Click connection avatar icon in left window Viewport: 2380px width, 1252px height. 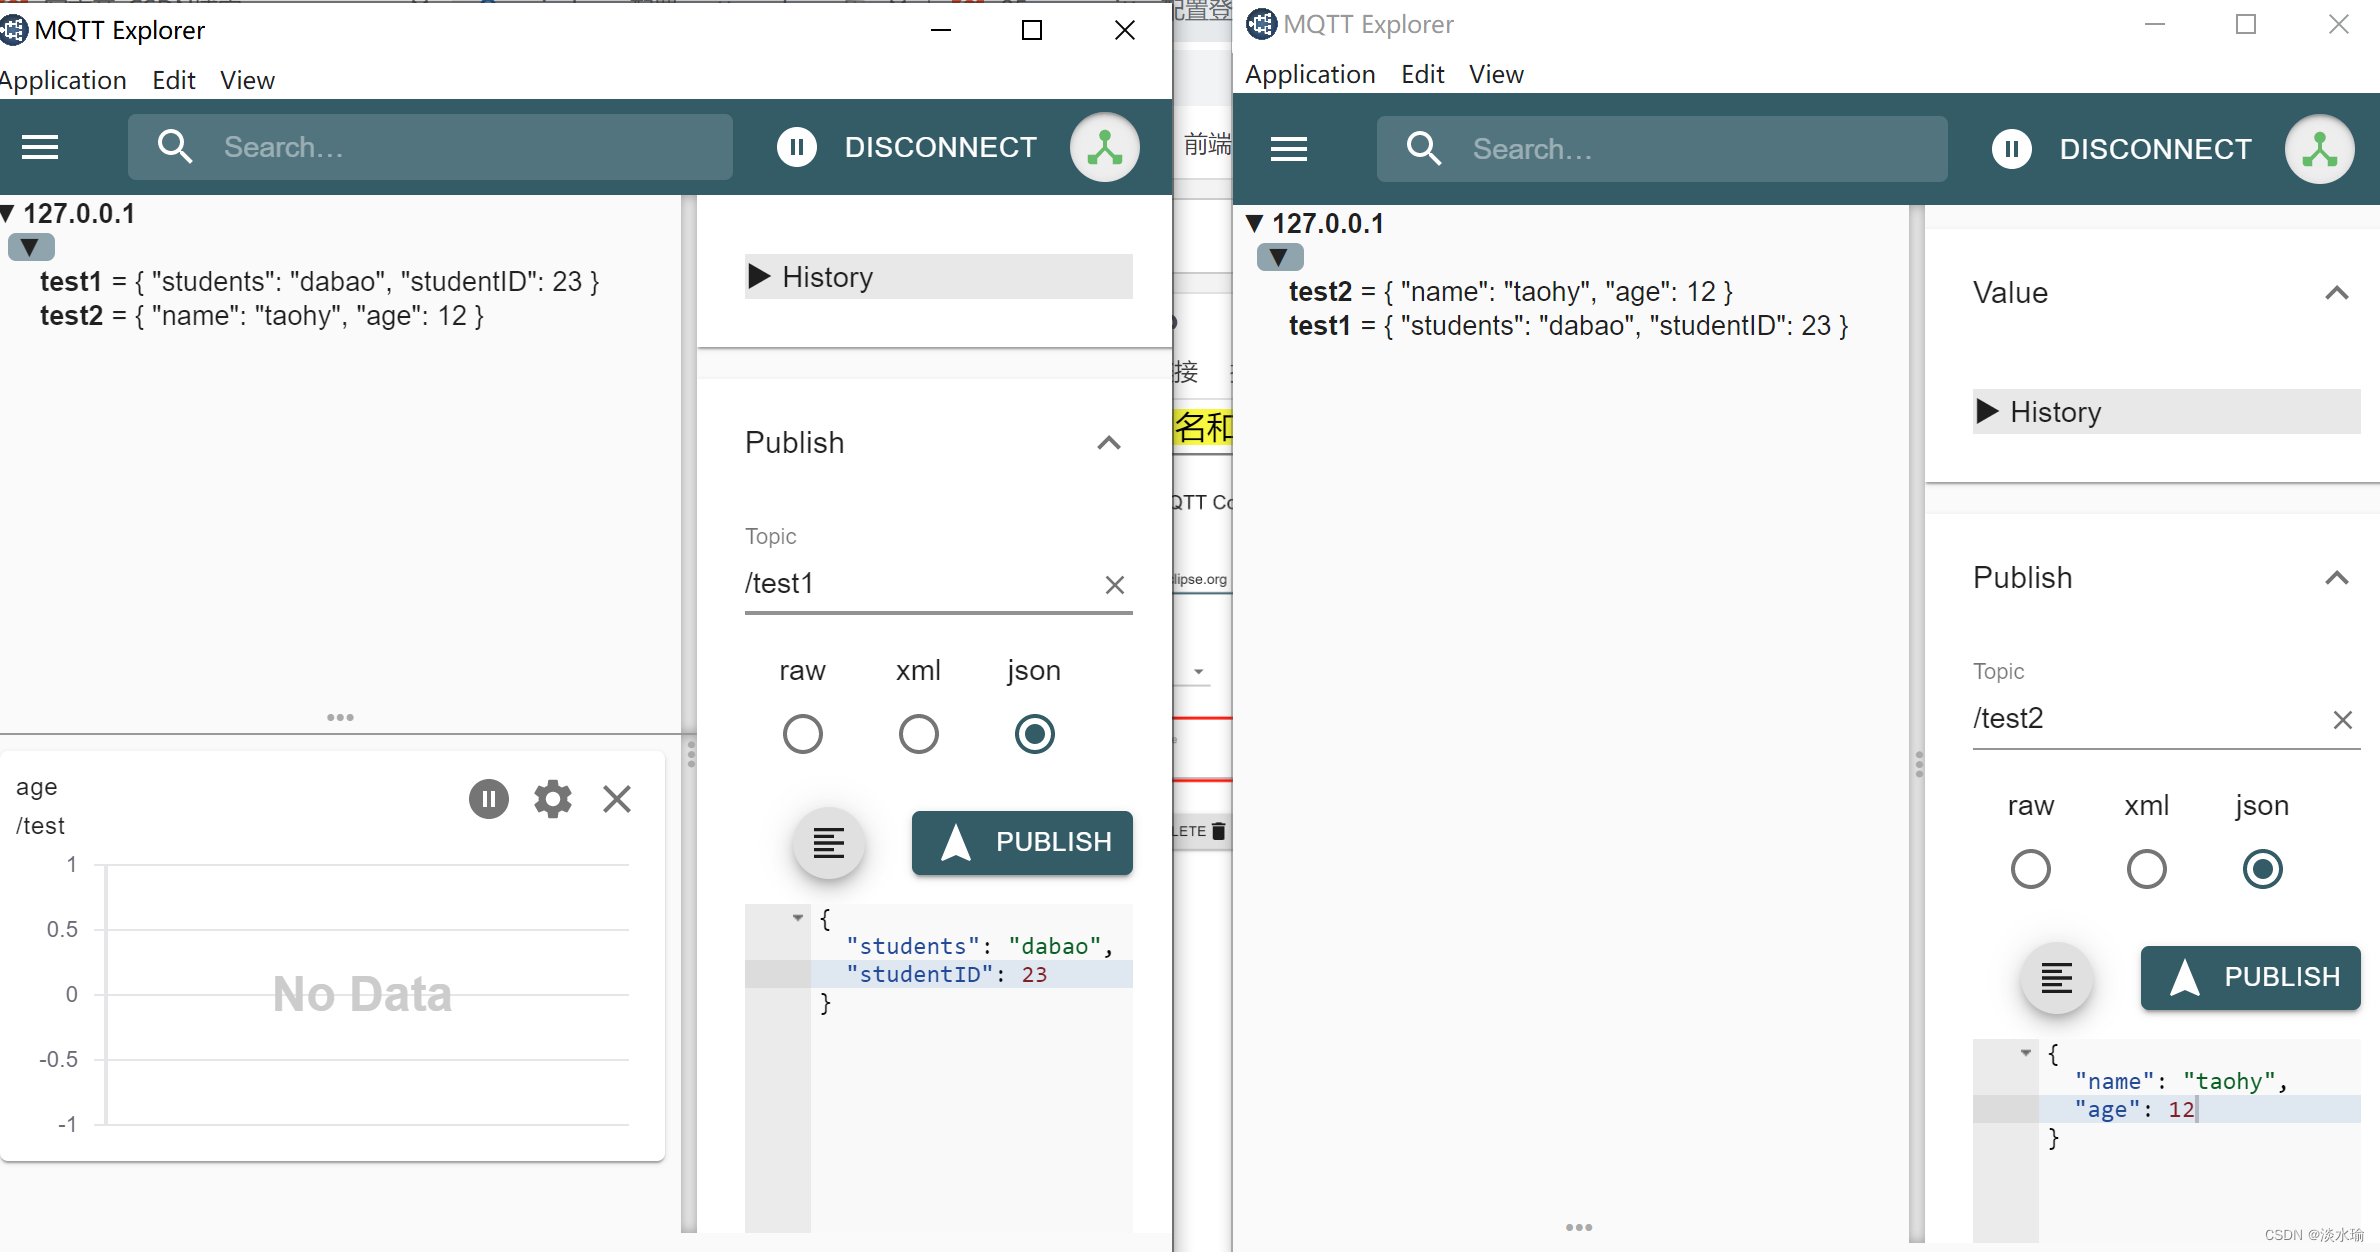1105,147
